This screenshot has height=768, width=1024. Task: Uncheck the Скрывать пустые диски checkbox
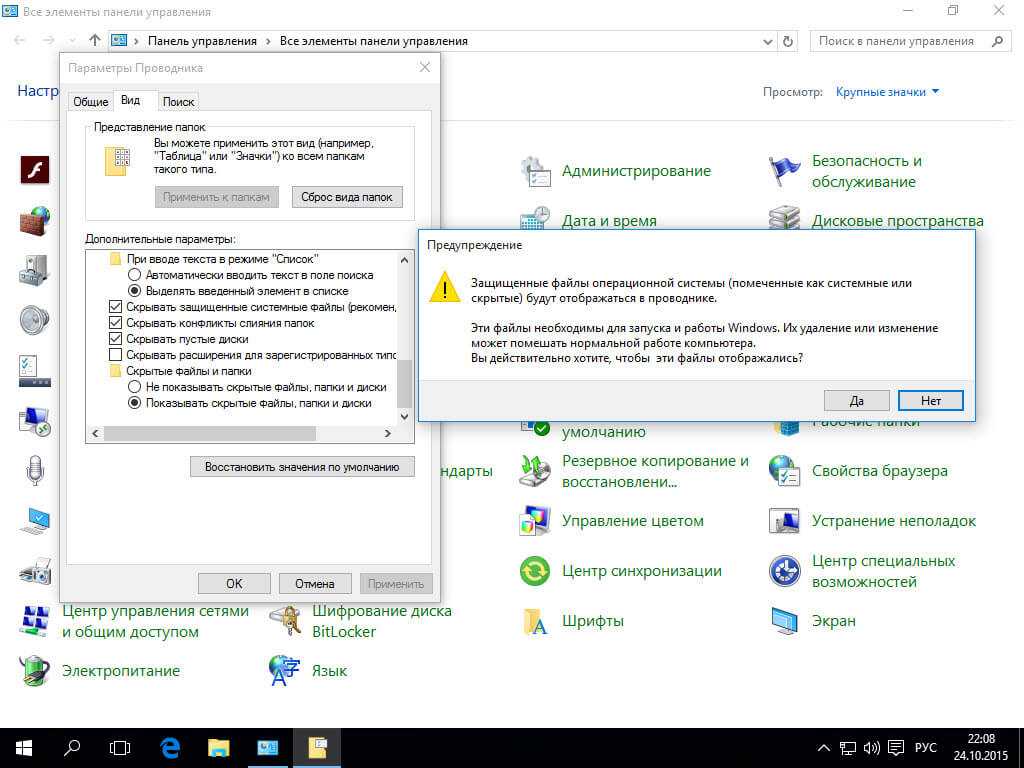pos(115,339)
